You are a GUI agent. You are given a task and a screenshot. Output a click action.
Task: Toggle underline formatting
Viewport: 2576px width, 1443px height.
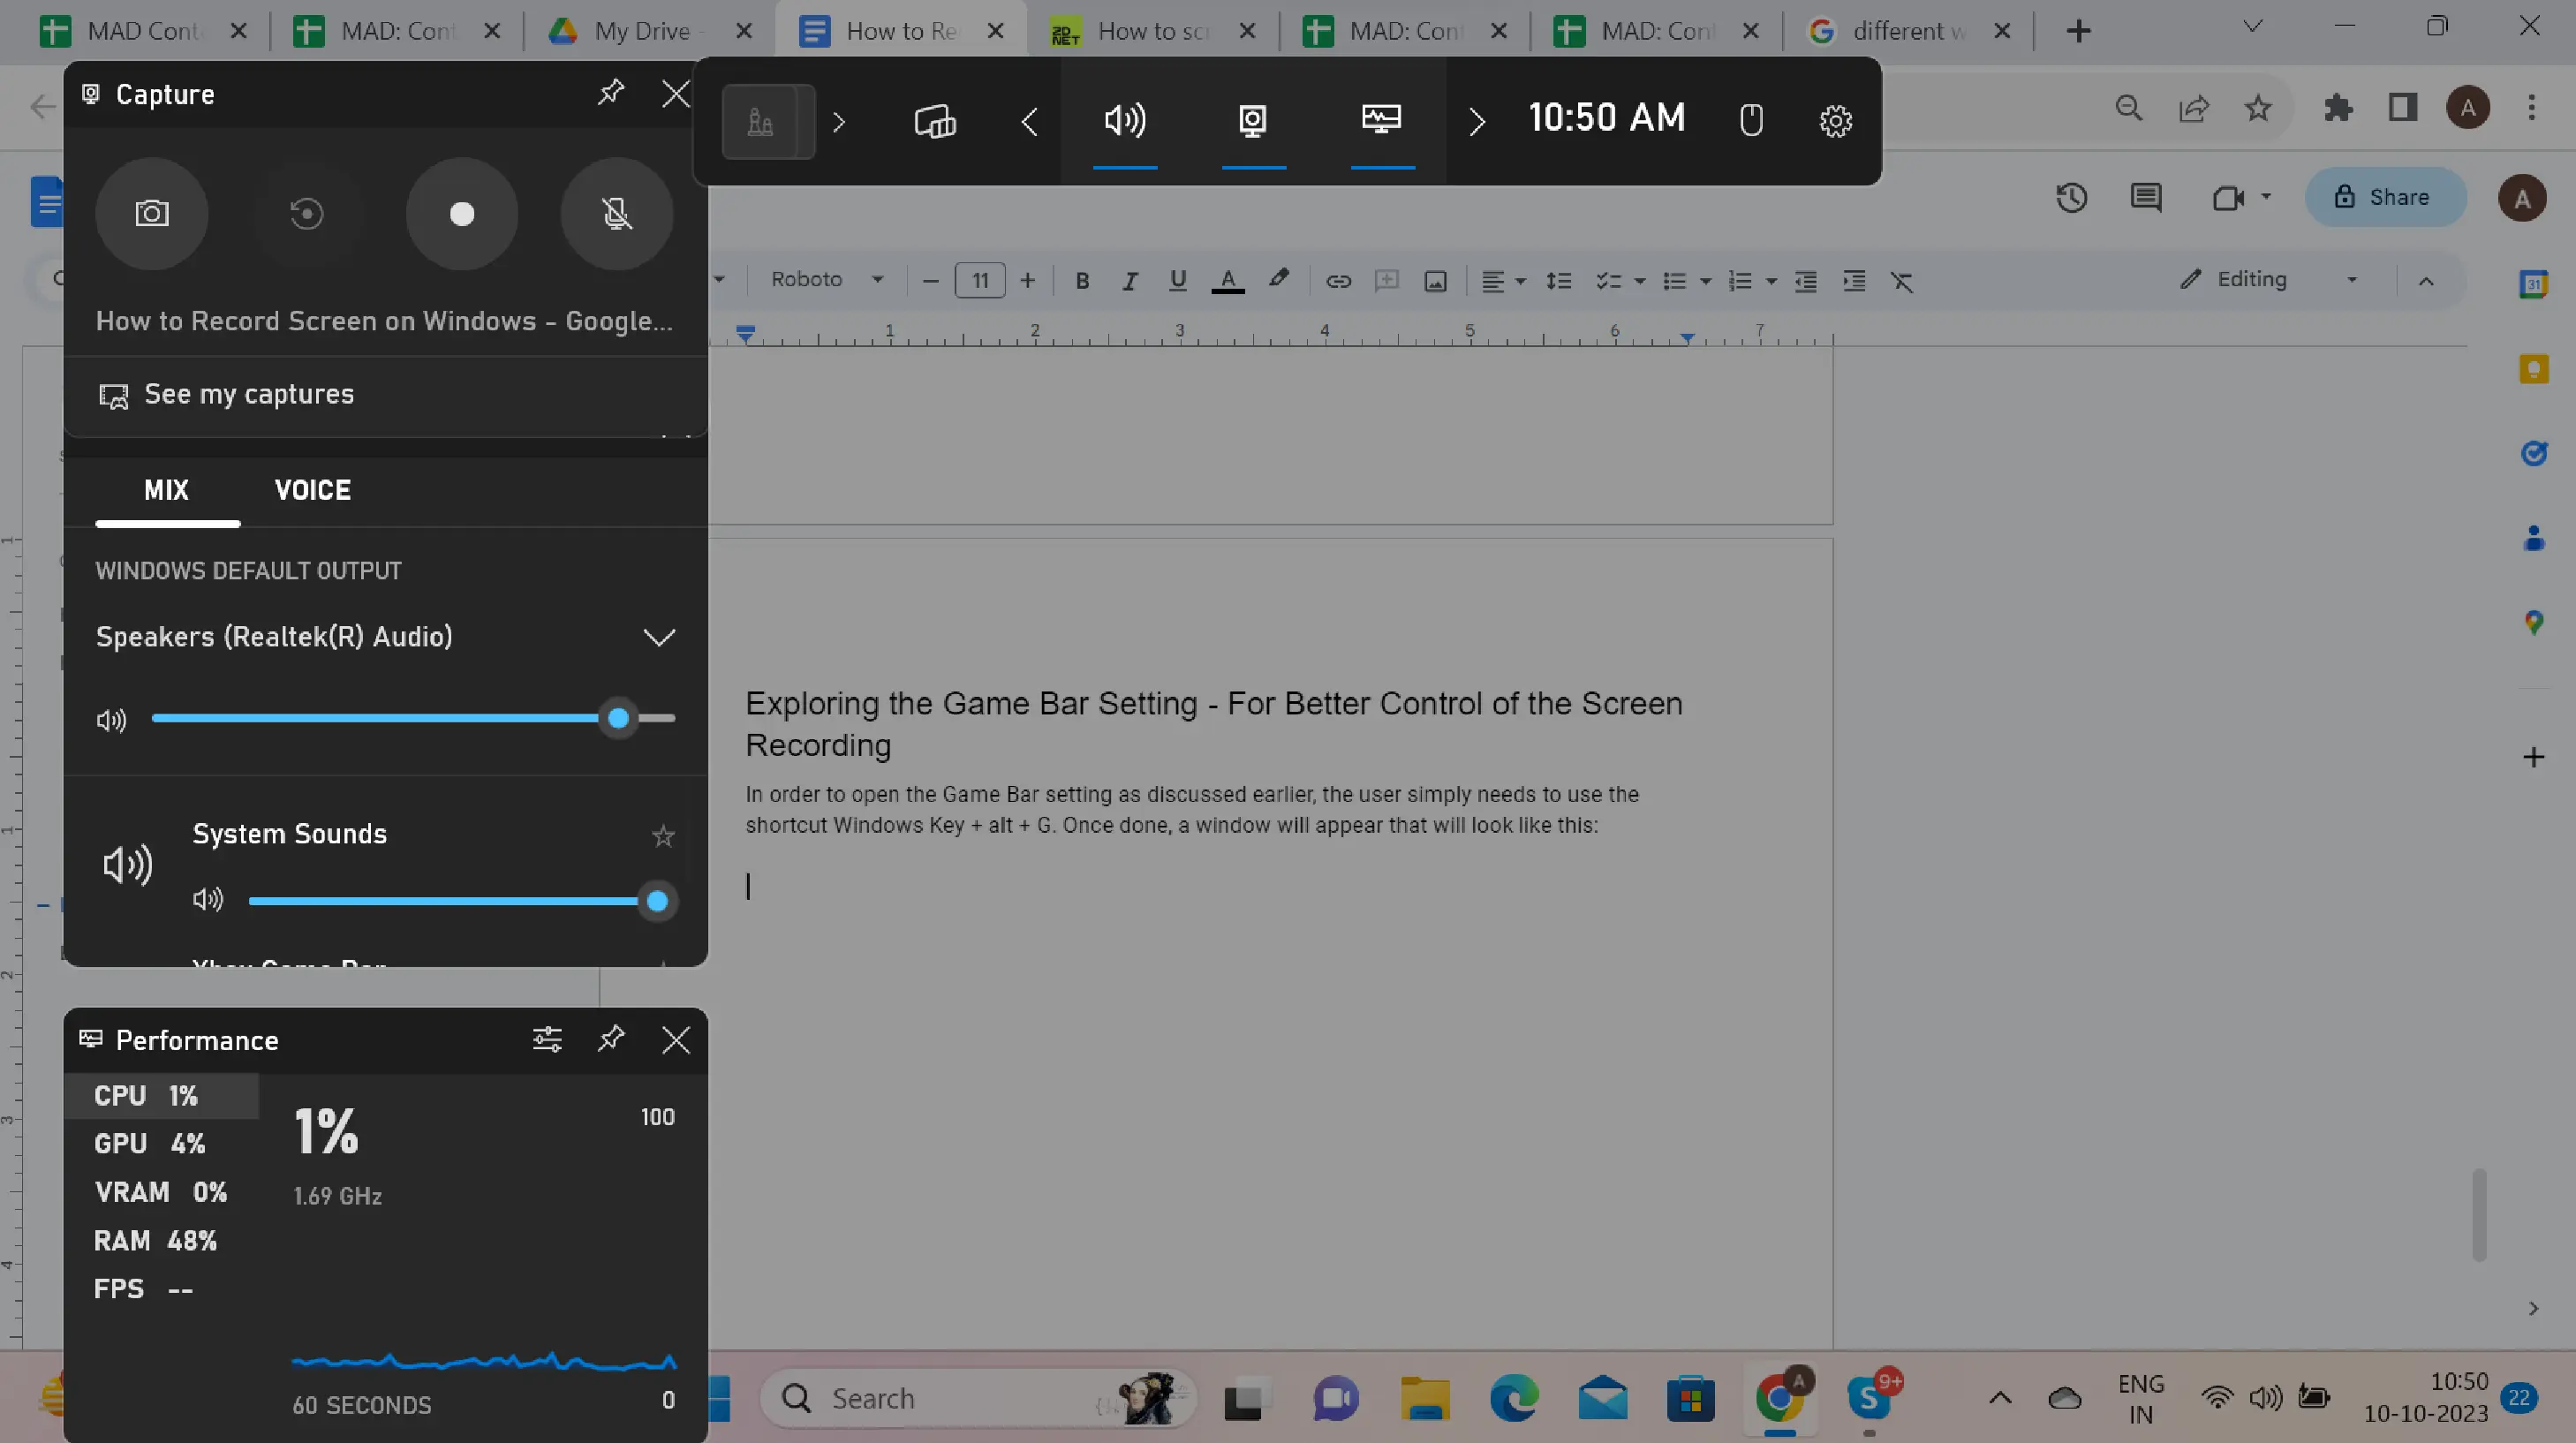(1178, 281)
